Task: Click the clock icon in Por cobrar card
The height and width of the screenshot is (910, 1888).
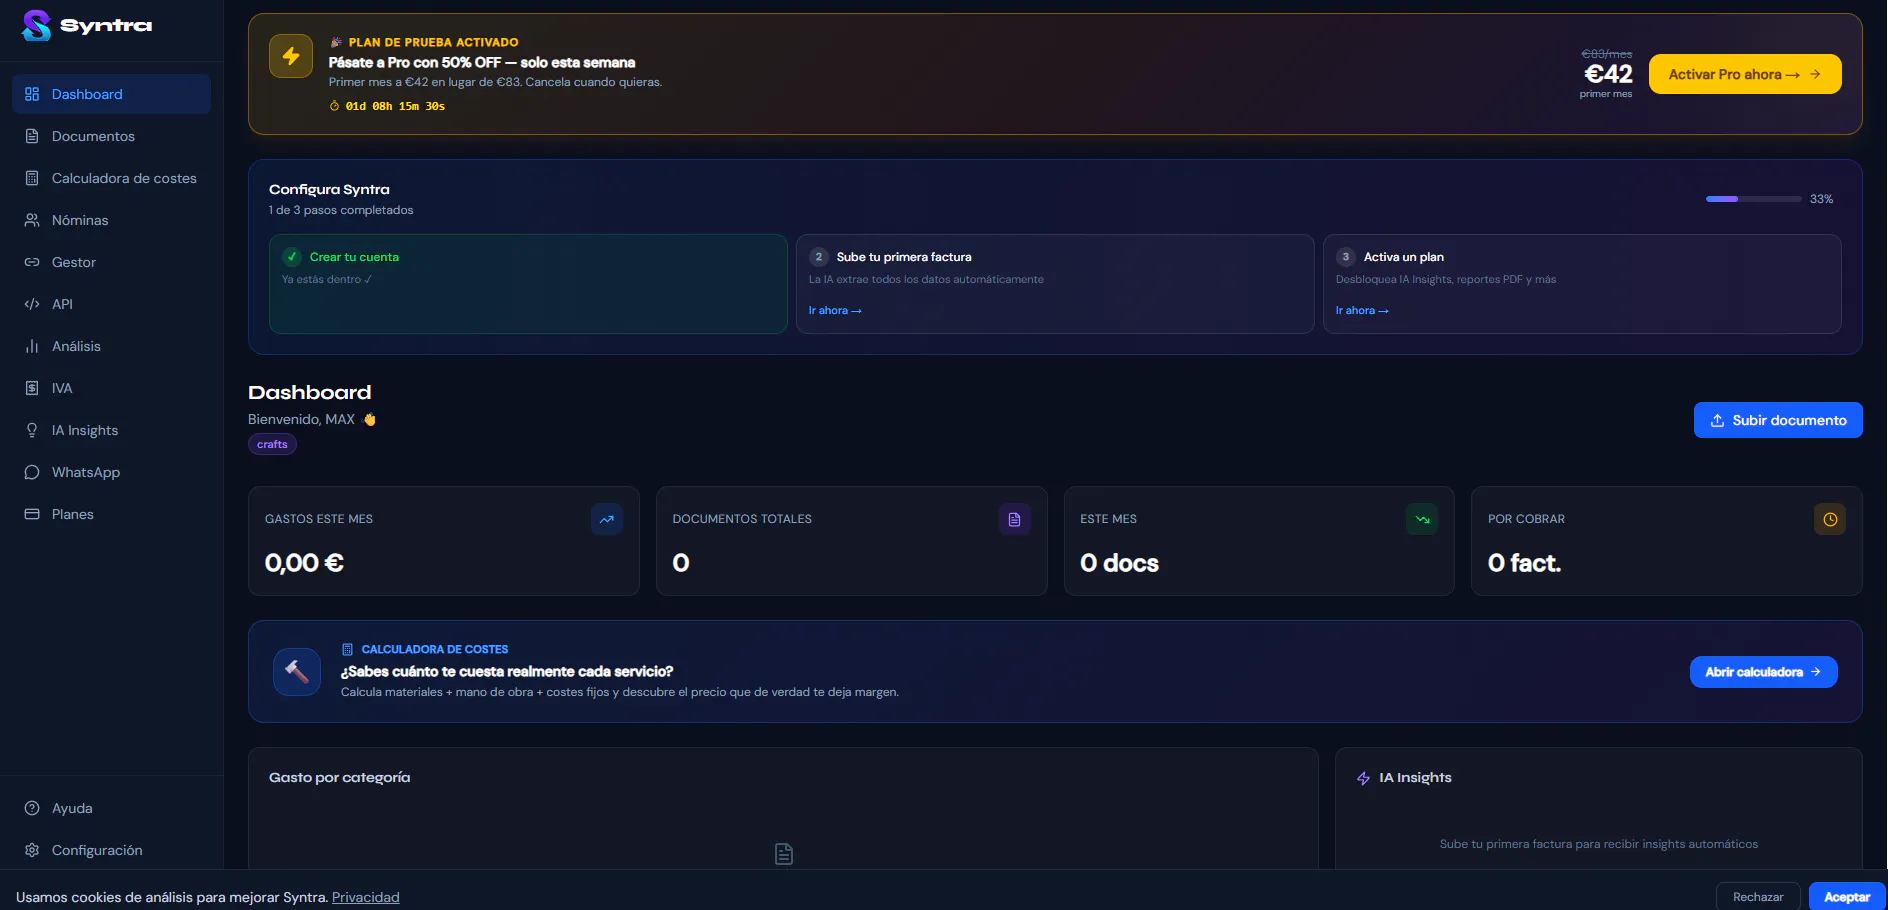Action: [1830, 519]
